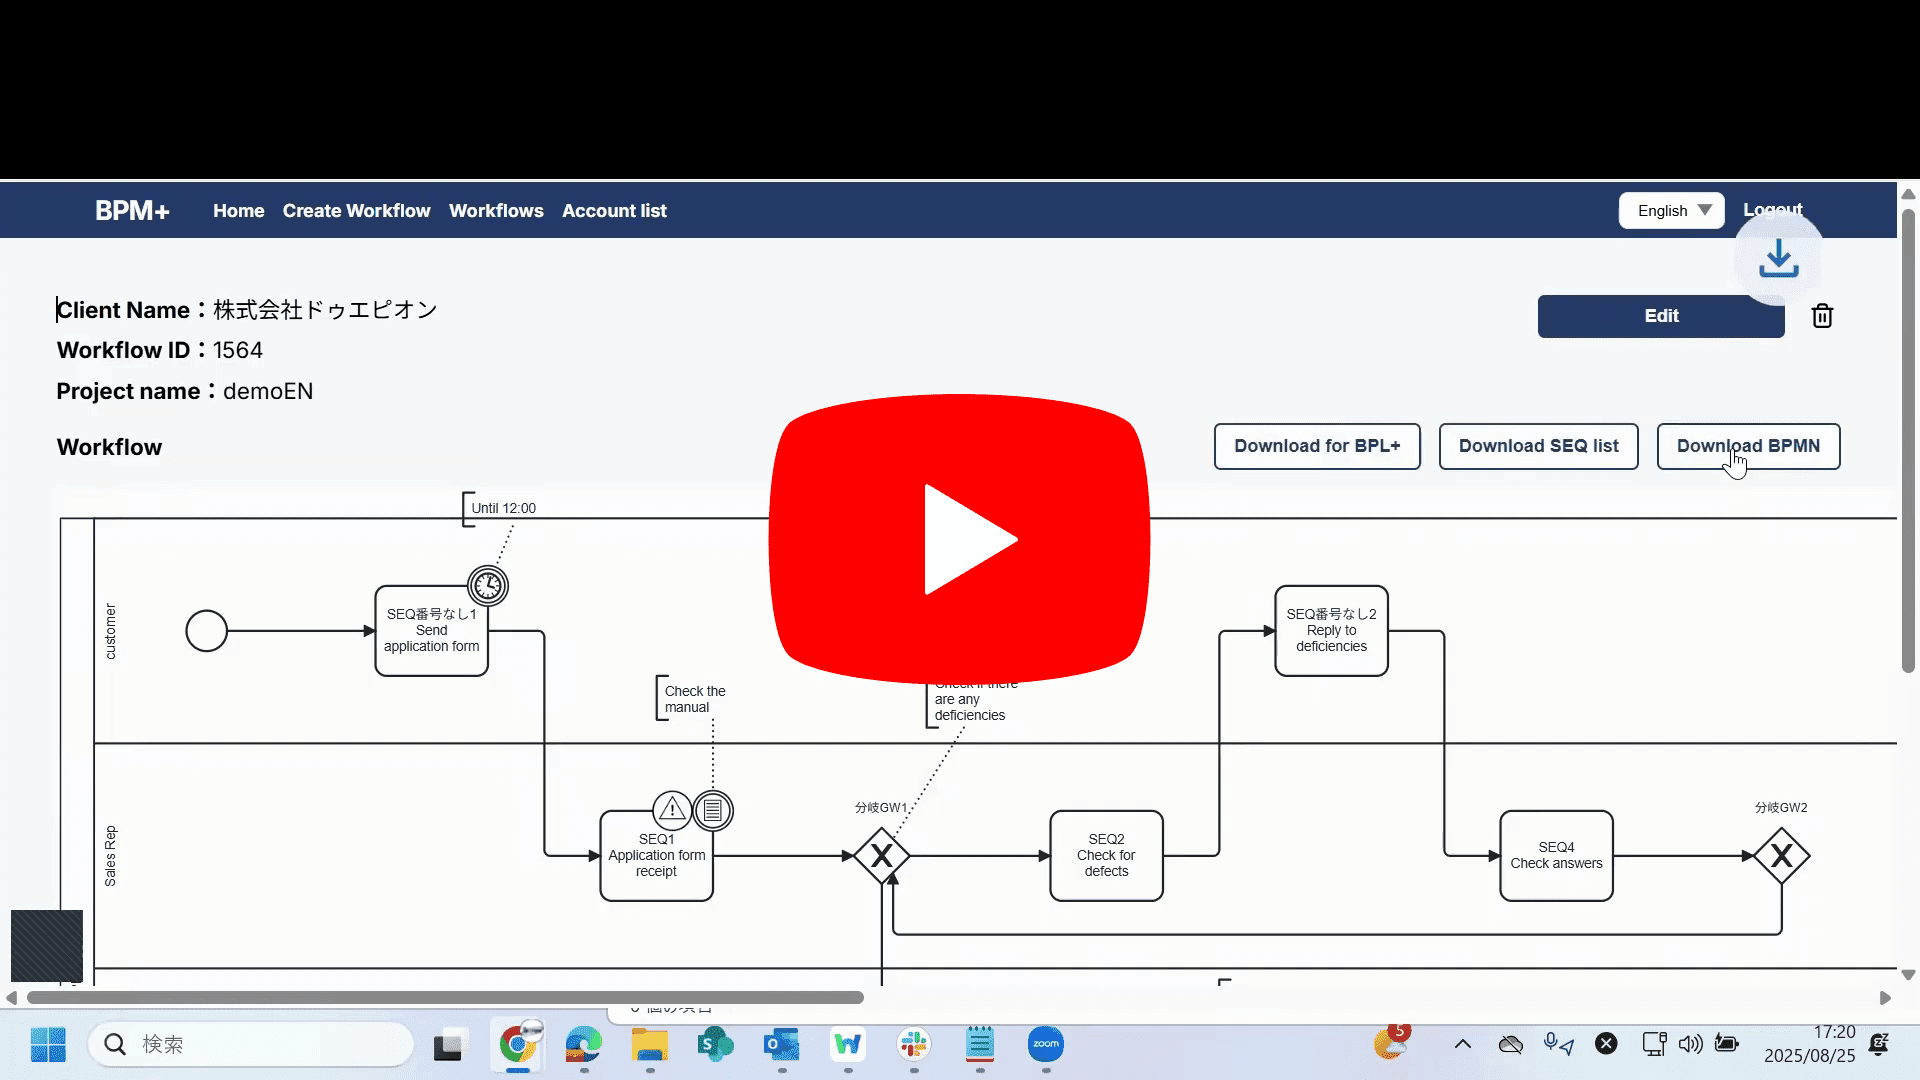Open the Create Workflow menu item
This screenshot has height=1080, width=1920.
pos(356,211)
